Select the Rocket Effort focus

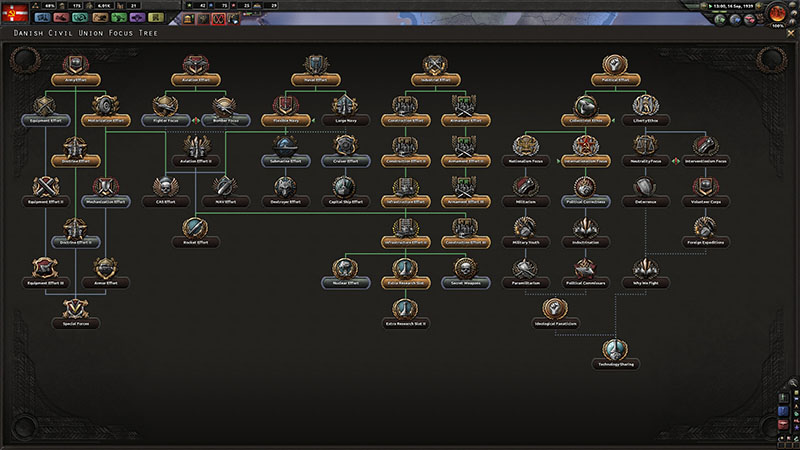point(196,233)
